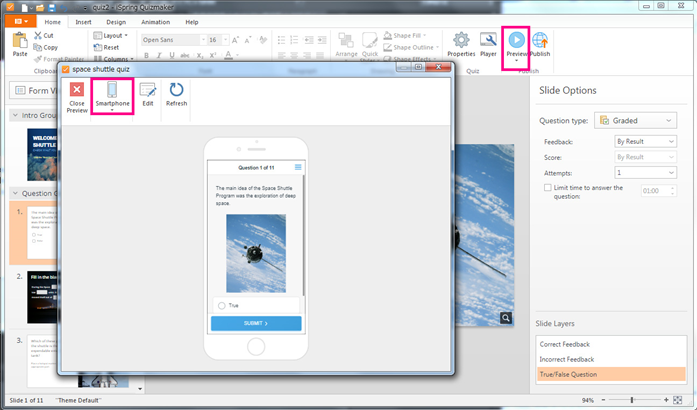
Task: Click the open folder icon in the quick access bar
Action: coord(40,7)
